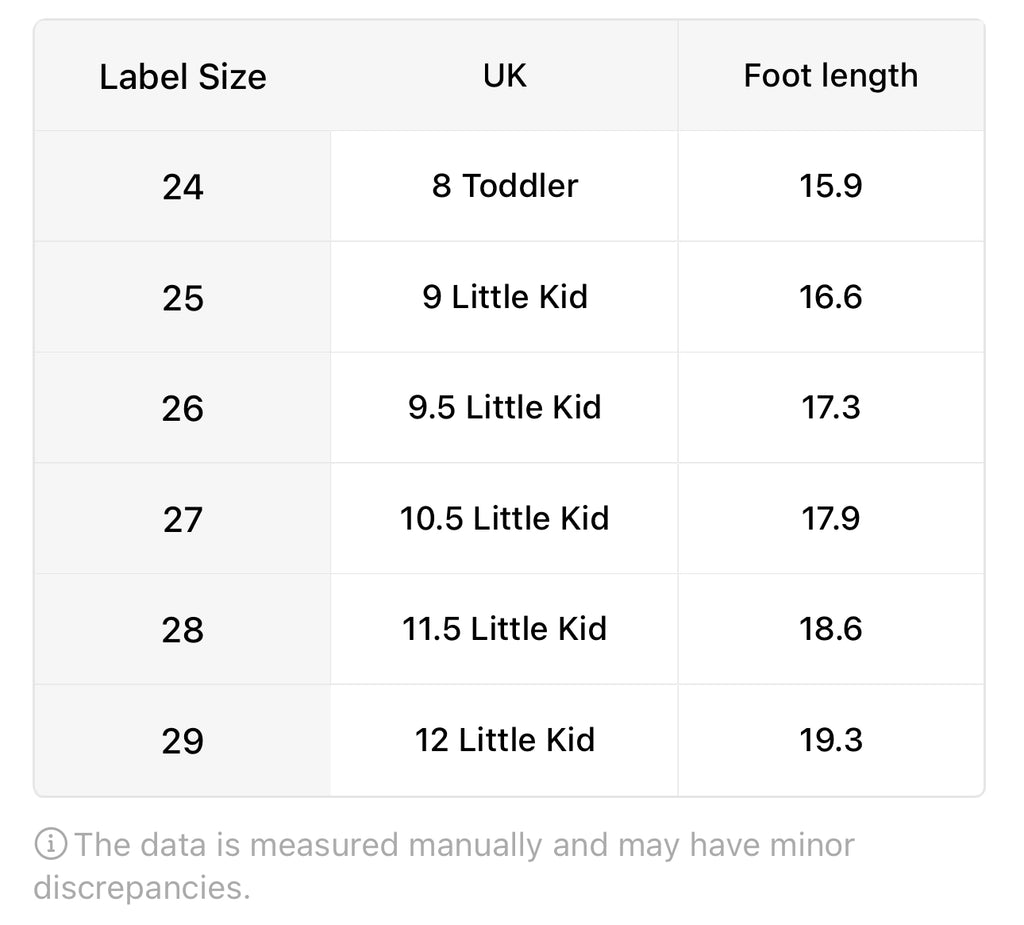Click the 11.5 Little Kid cell
This screenshot has width=1024, height=925.
(504, 629)
